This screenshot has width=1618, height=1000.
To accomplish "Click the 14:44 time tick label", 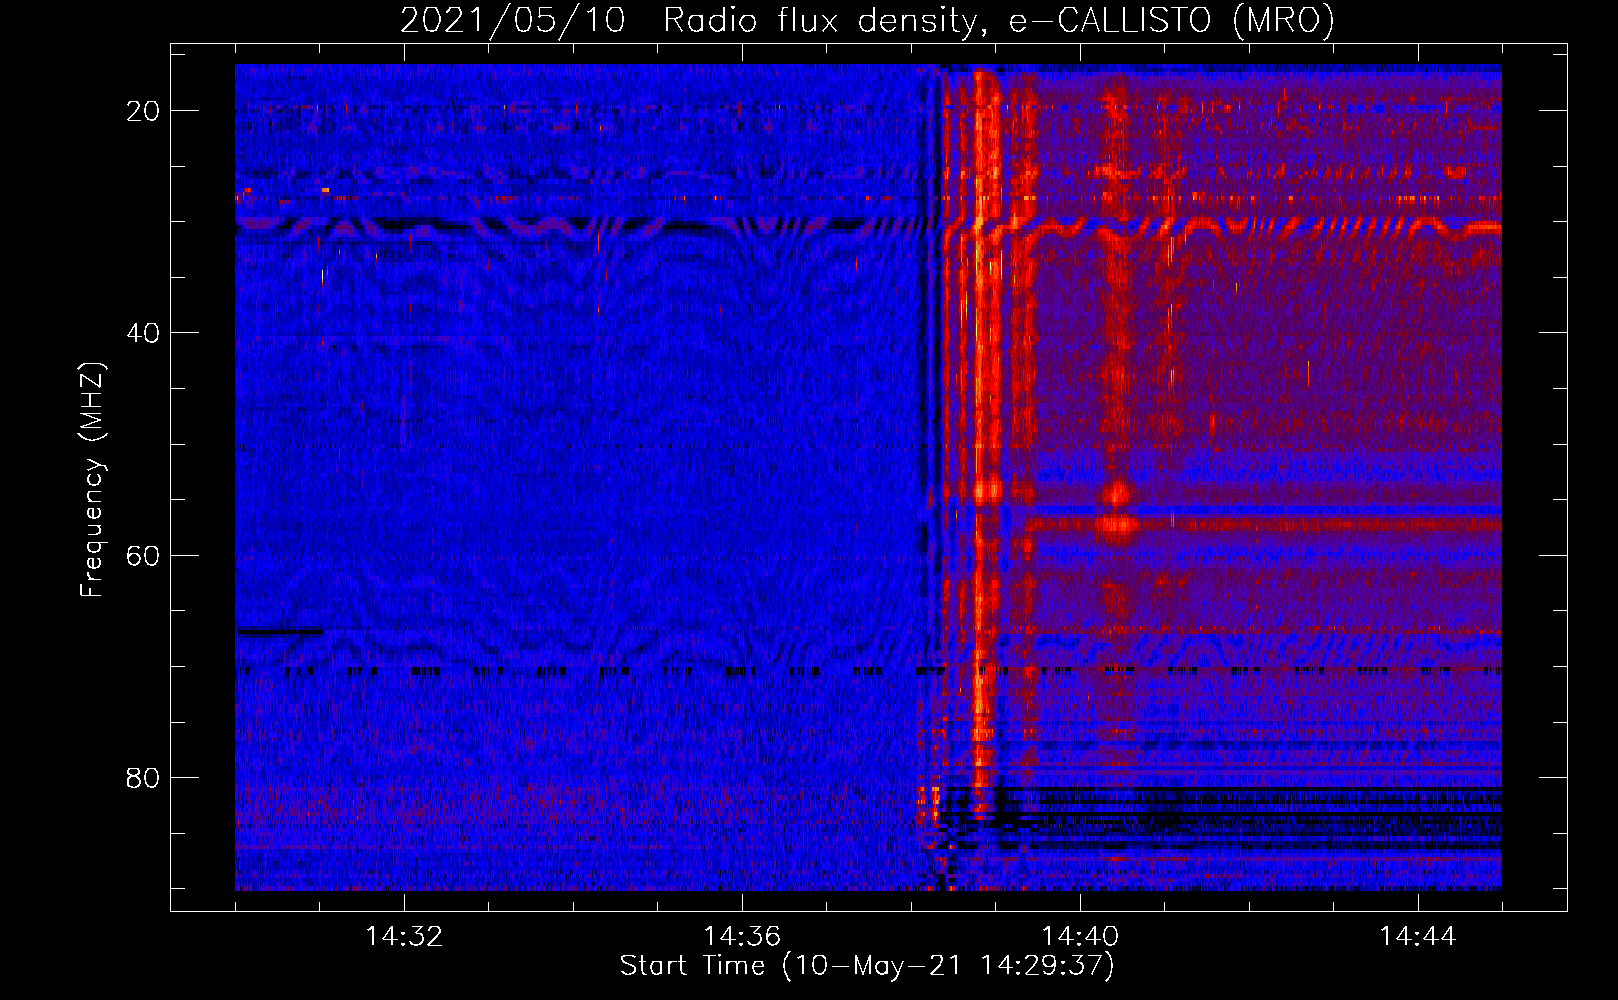I will click(x=1418, y=937).
